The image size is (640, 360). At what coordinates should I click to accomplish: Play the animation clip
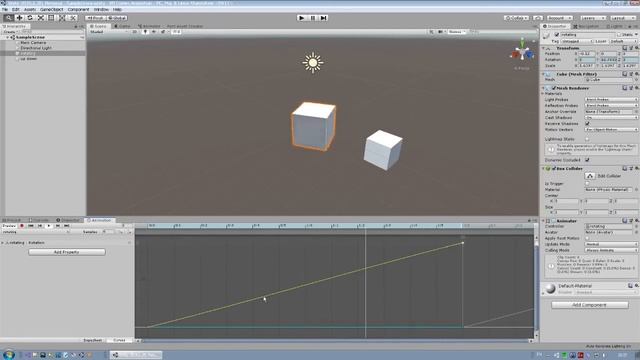coord(49,226)
